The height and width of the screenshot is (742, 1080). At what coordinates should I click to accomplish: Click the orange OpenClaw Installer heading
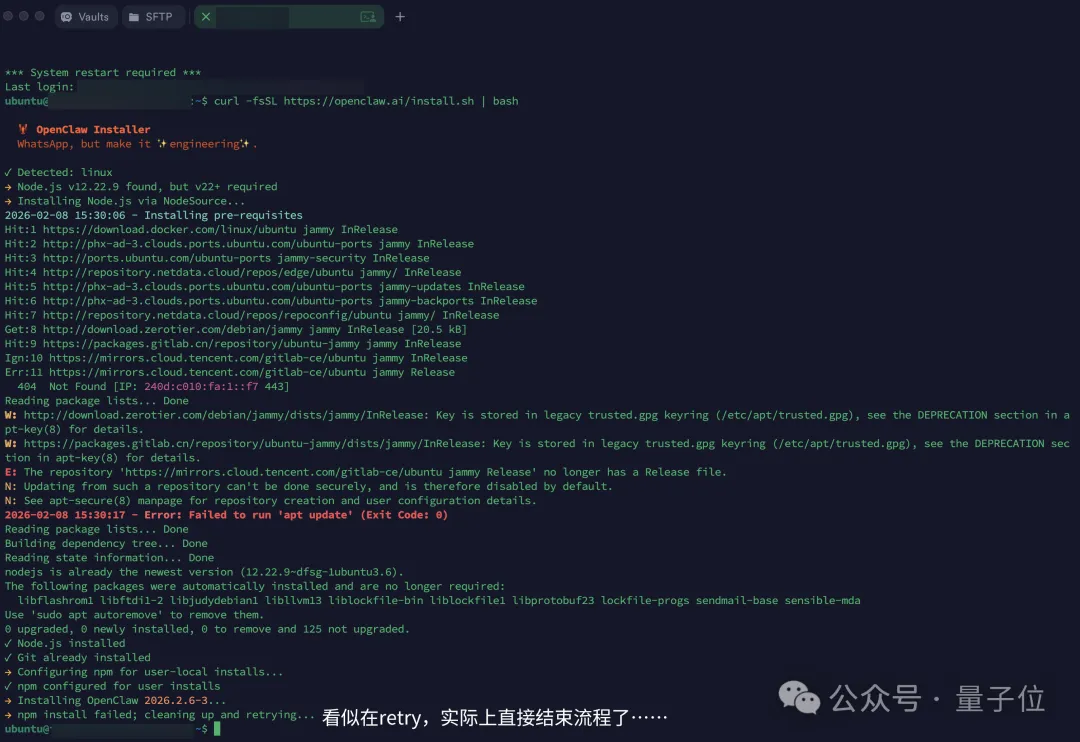tap(93, 129)
